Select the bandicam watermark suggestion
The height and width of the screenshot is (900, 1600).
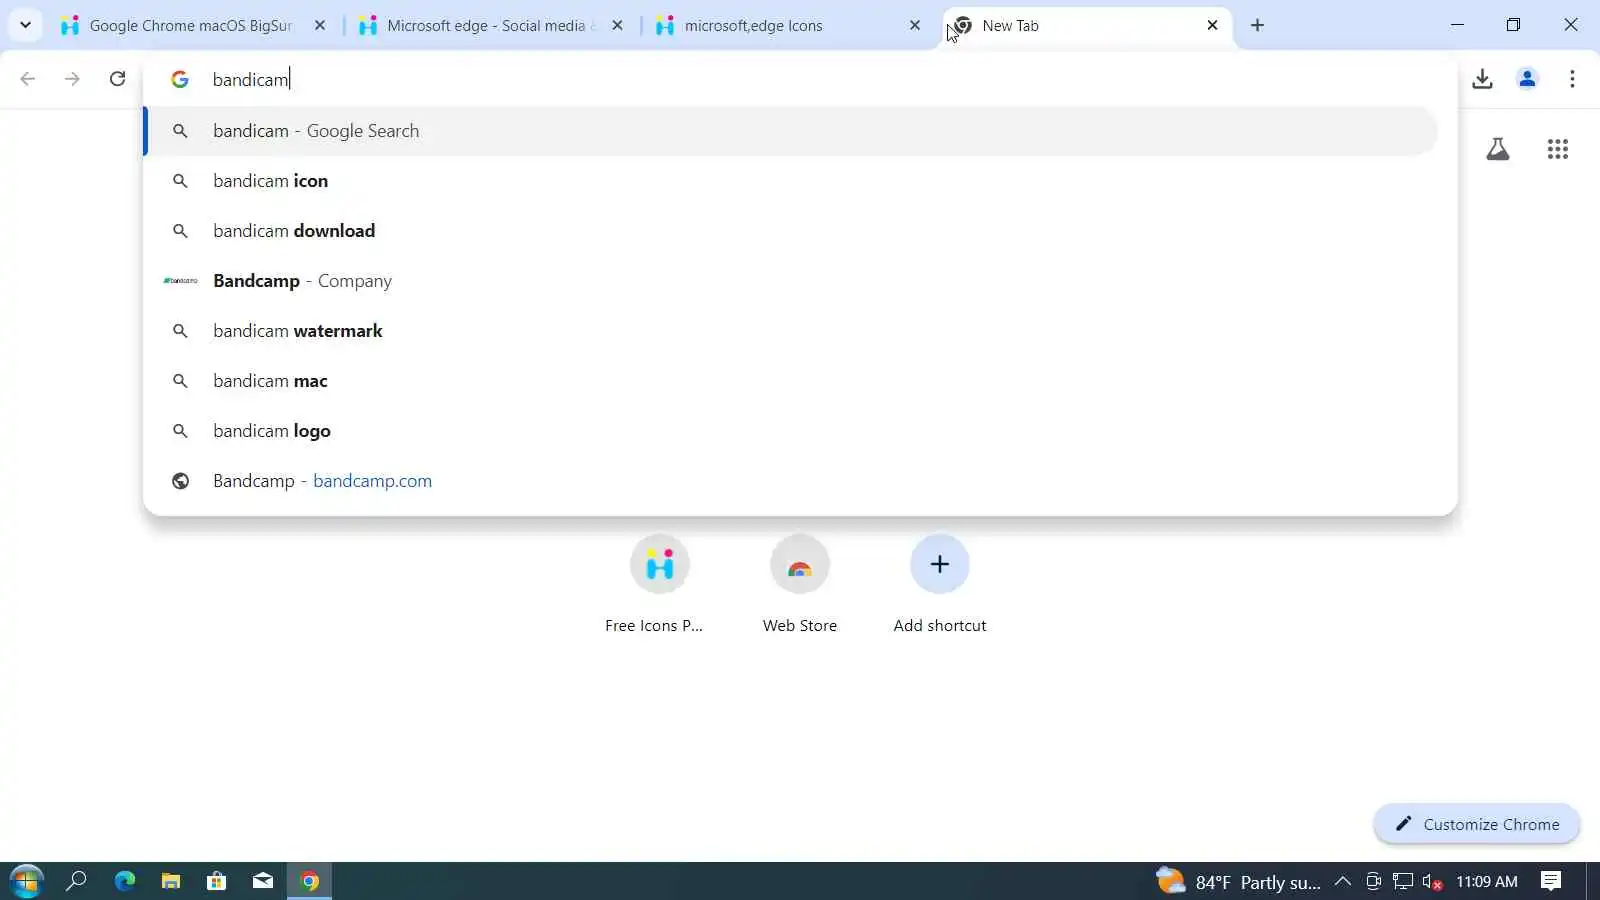point(791,331)
